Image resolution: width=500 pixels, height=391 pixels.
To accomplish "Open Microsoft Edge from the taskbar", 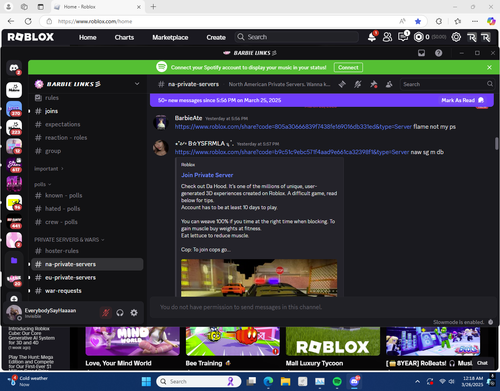I will (268, 381).
